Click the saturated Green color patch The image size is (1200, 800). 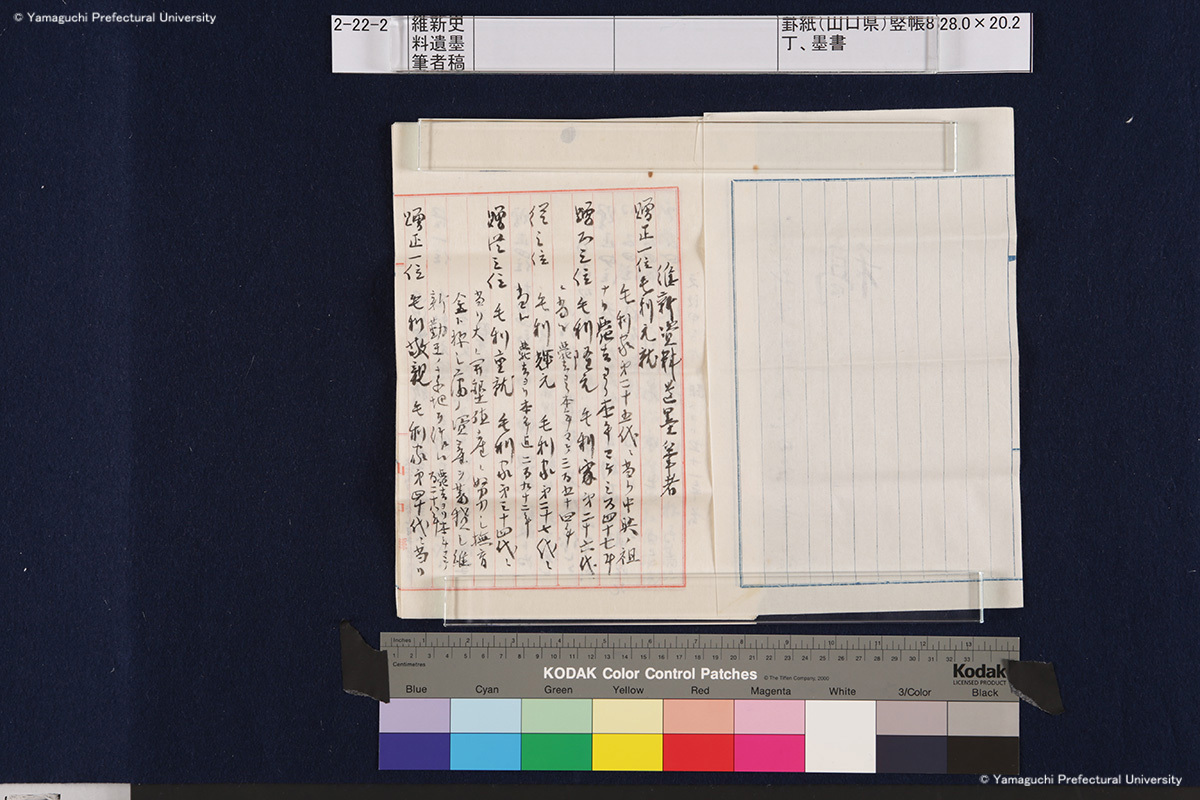pos(556,752)
